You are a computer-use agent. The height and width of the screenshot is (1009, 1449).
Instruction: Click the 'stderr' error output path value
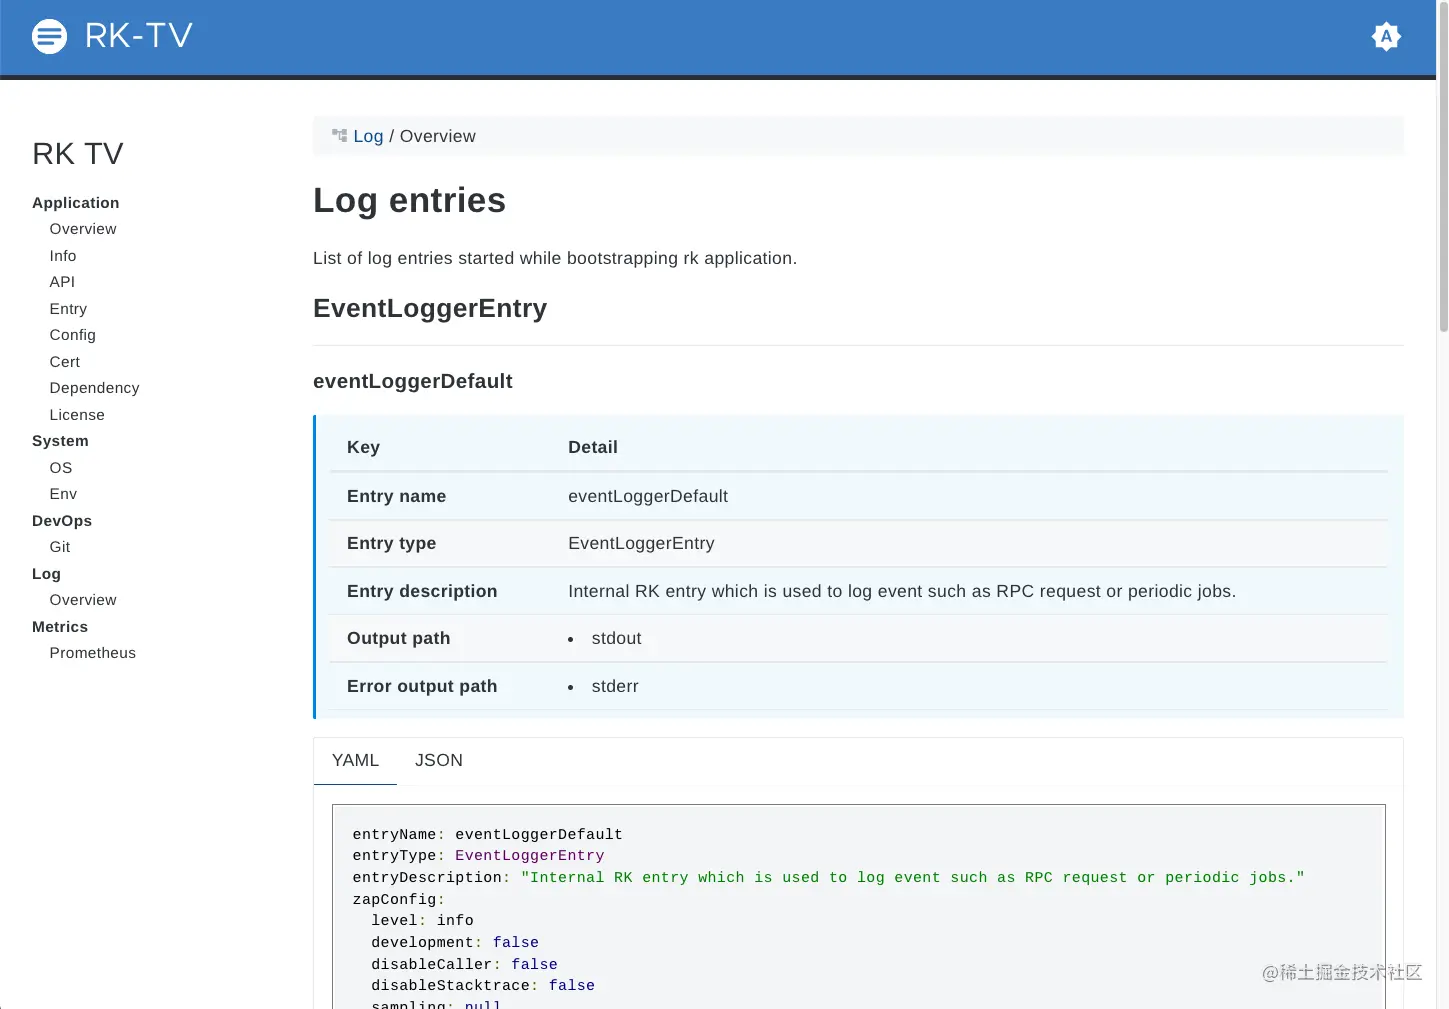[615, 687]
